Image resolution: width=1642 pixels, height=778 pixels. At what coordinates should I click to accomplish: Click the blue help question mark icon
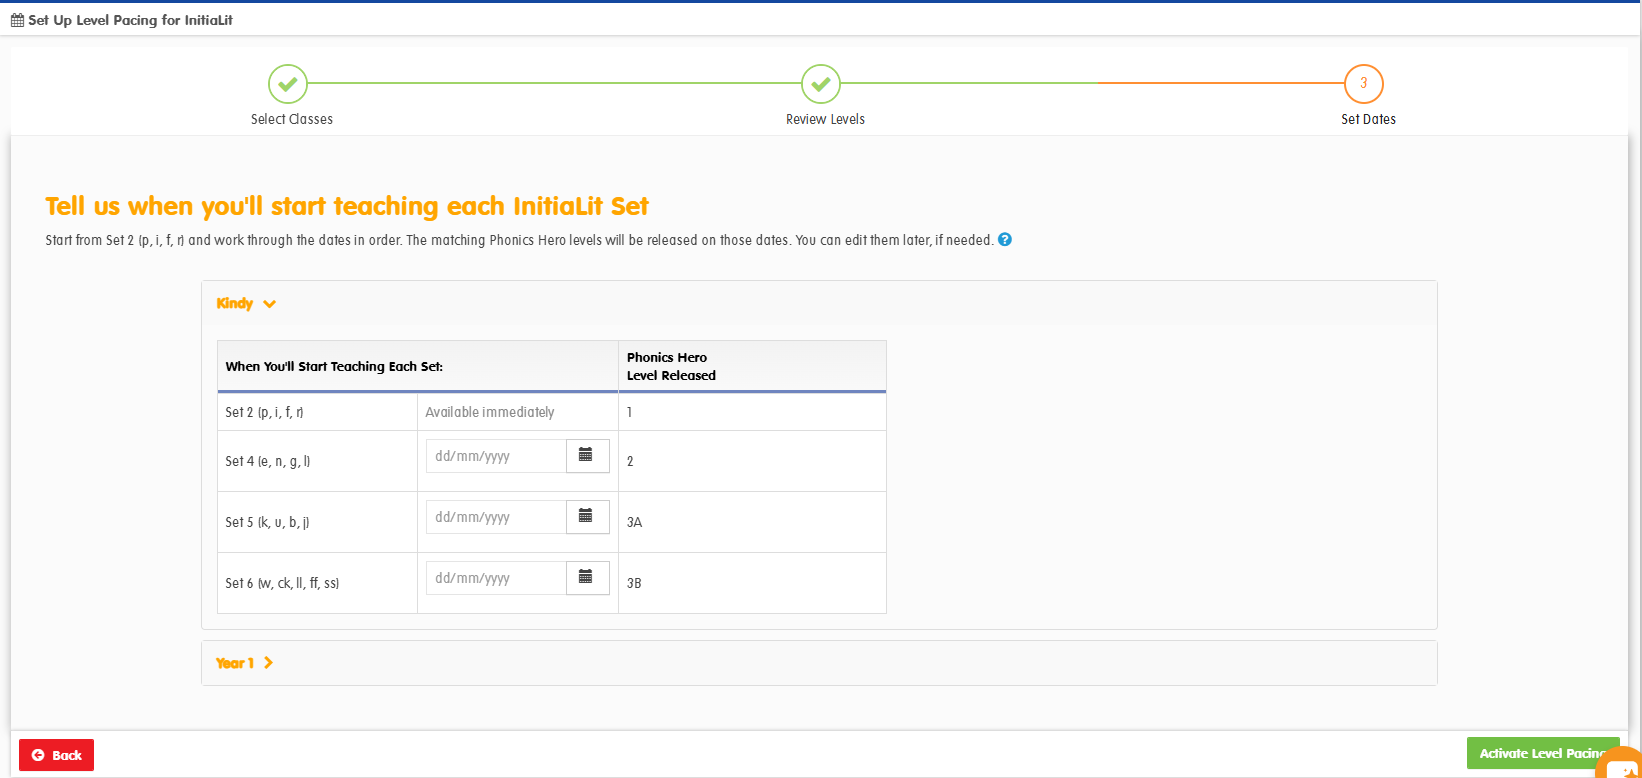[1005, 240]
